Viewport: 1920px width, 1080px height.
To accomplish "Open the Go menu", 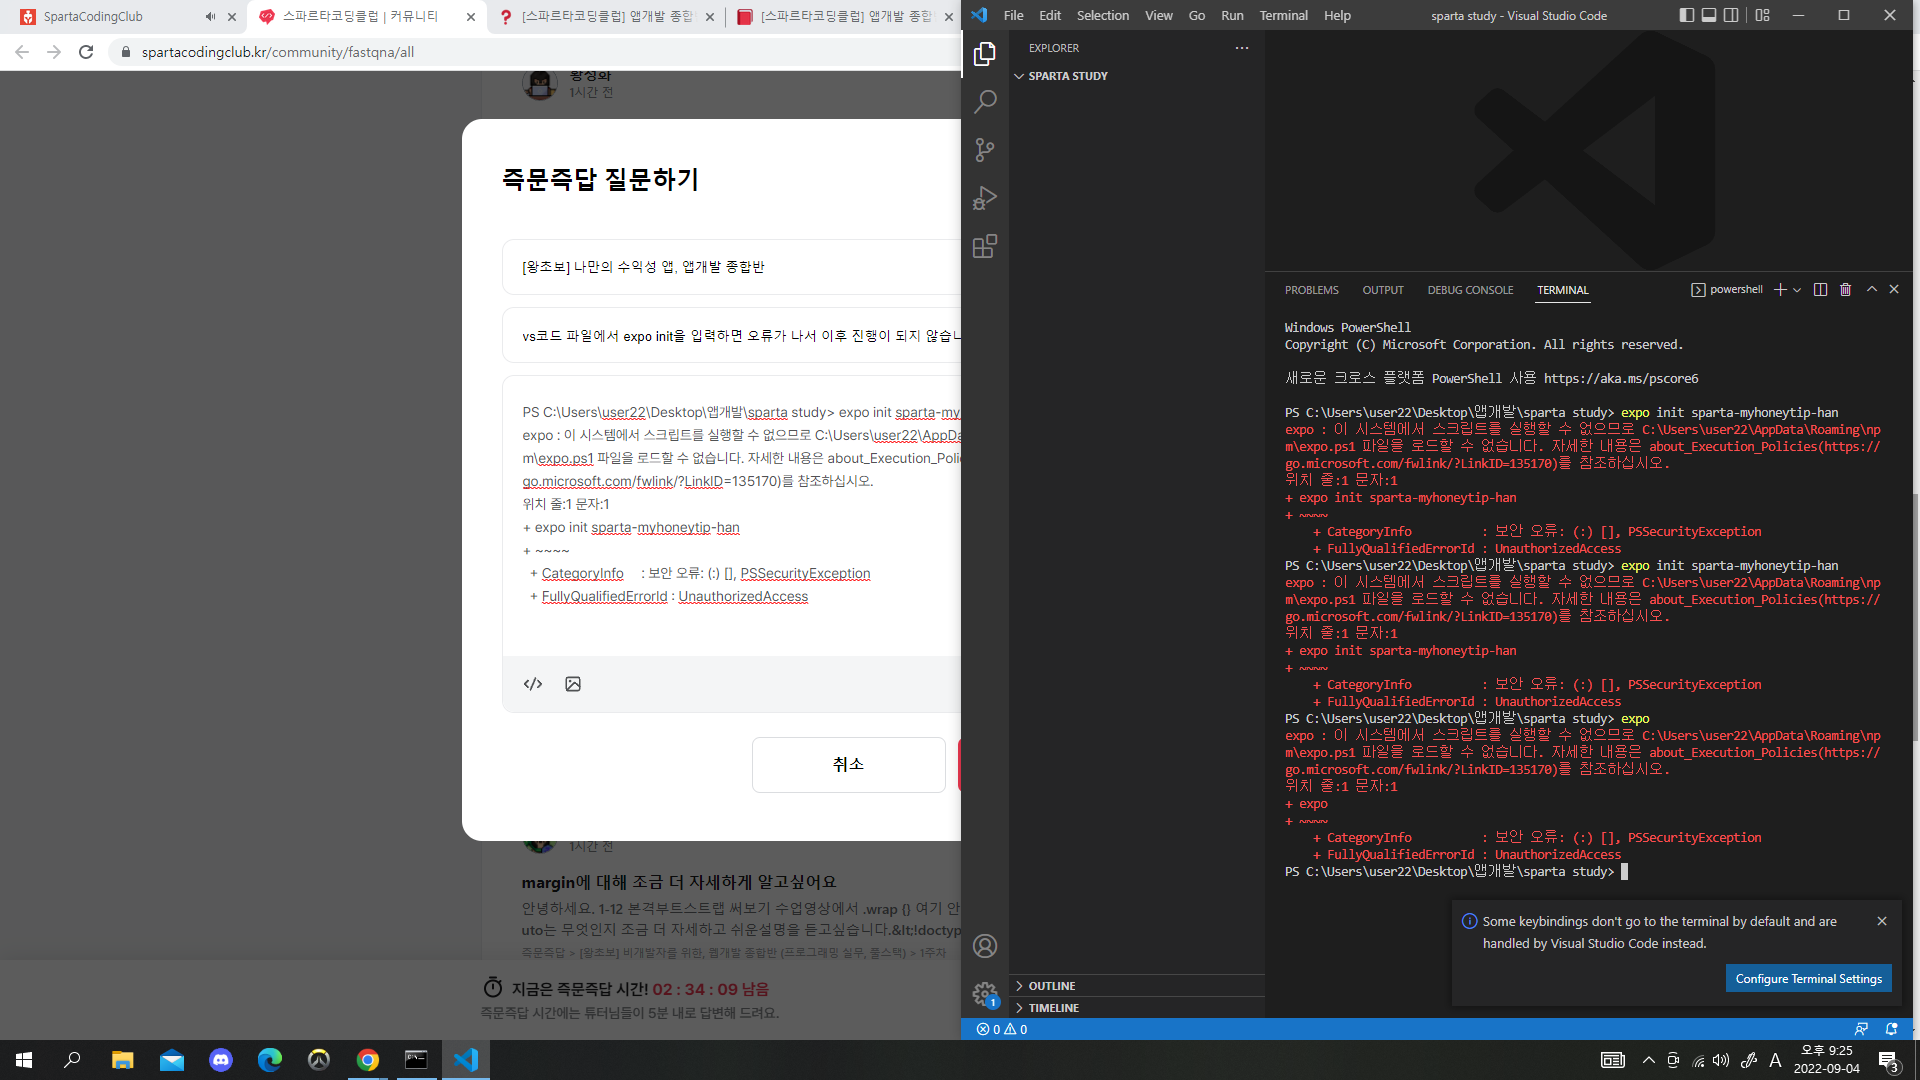I will [1197, 15].
